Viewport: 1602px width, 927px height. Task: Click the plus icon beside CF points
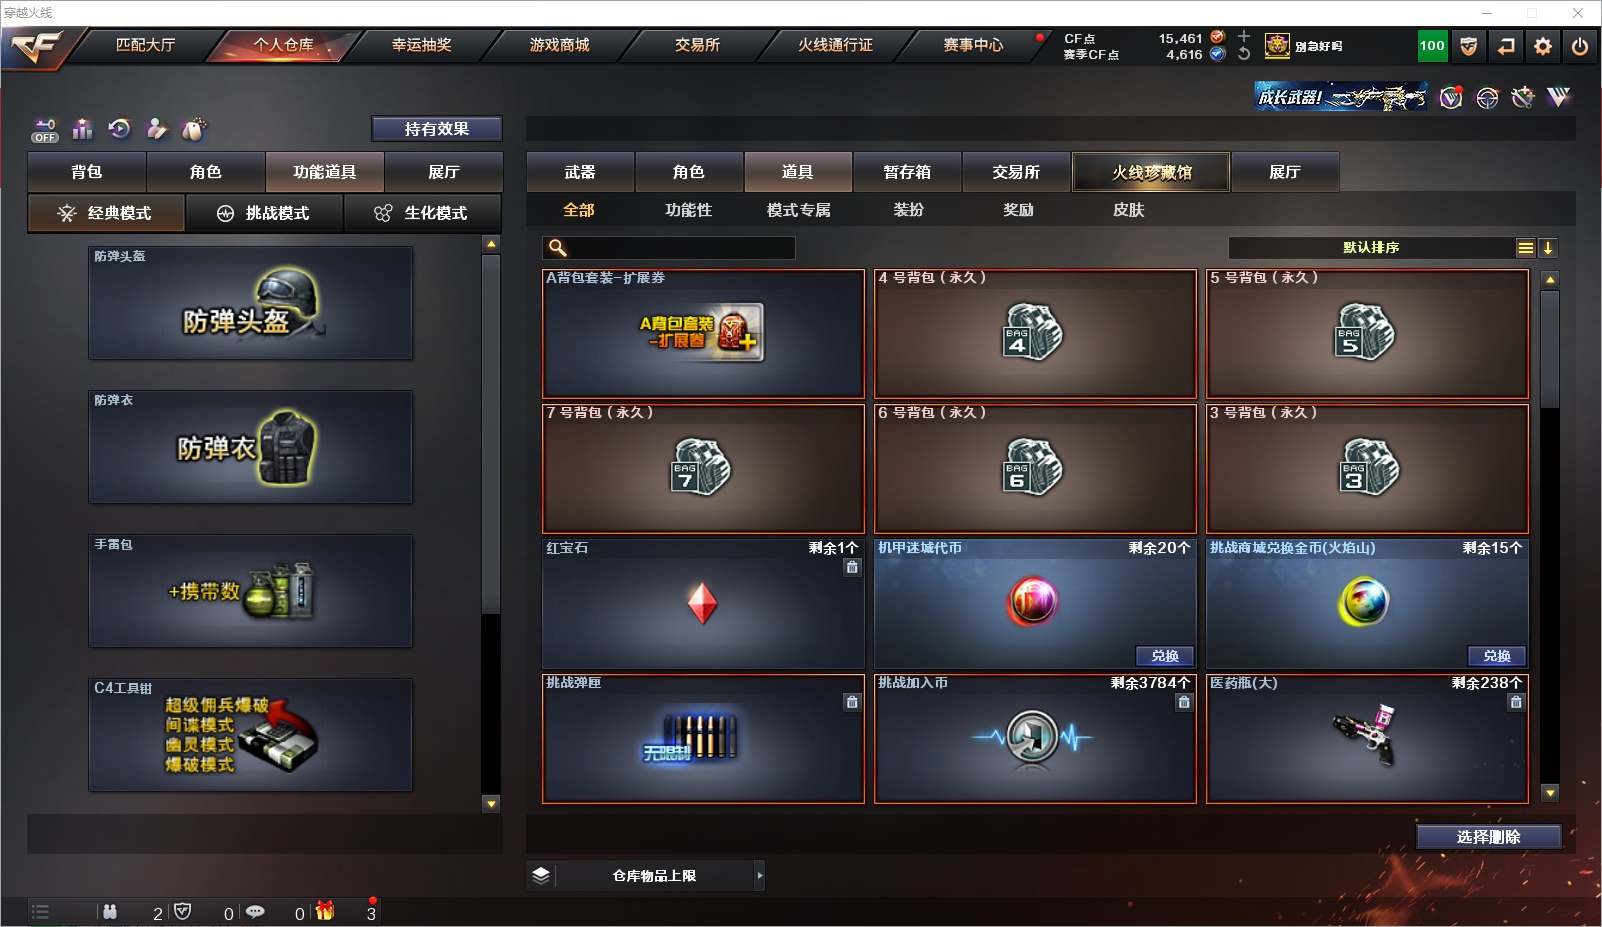point(1244,37)
